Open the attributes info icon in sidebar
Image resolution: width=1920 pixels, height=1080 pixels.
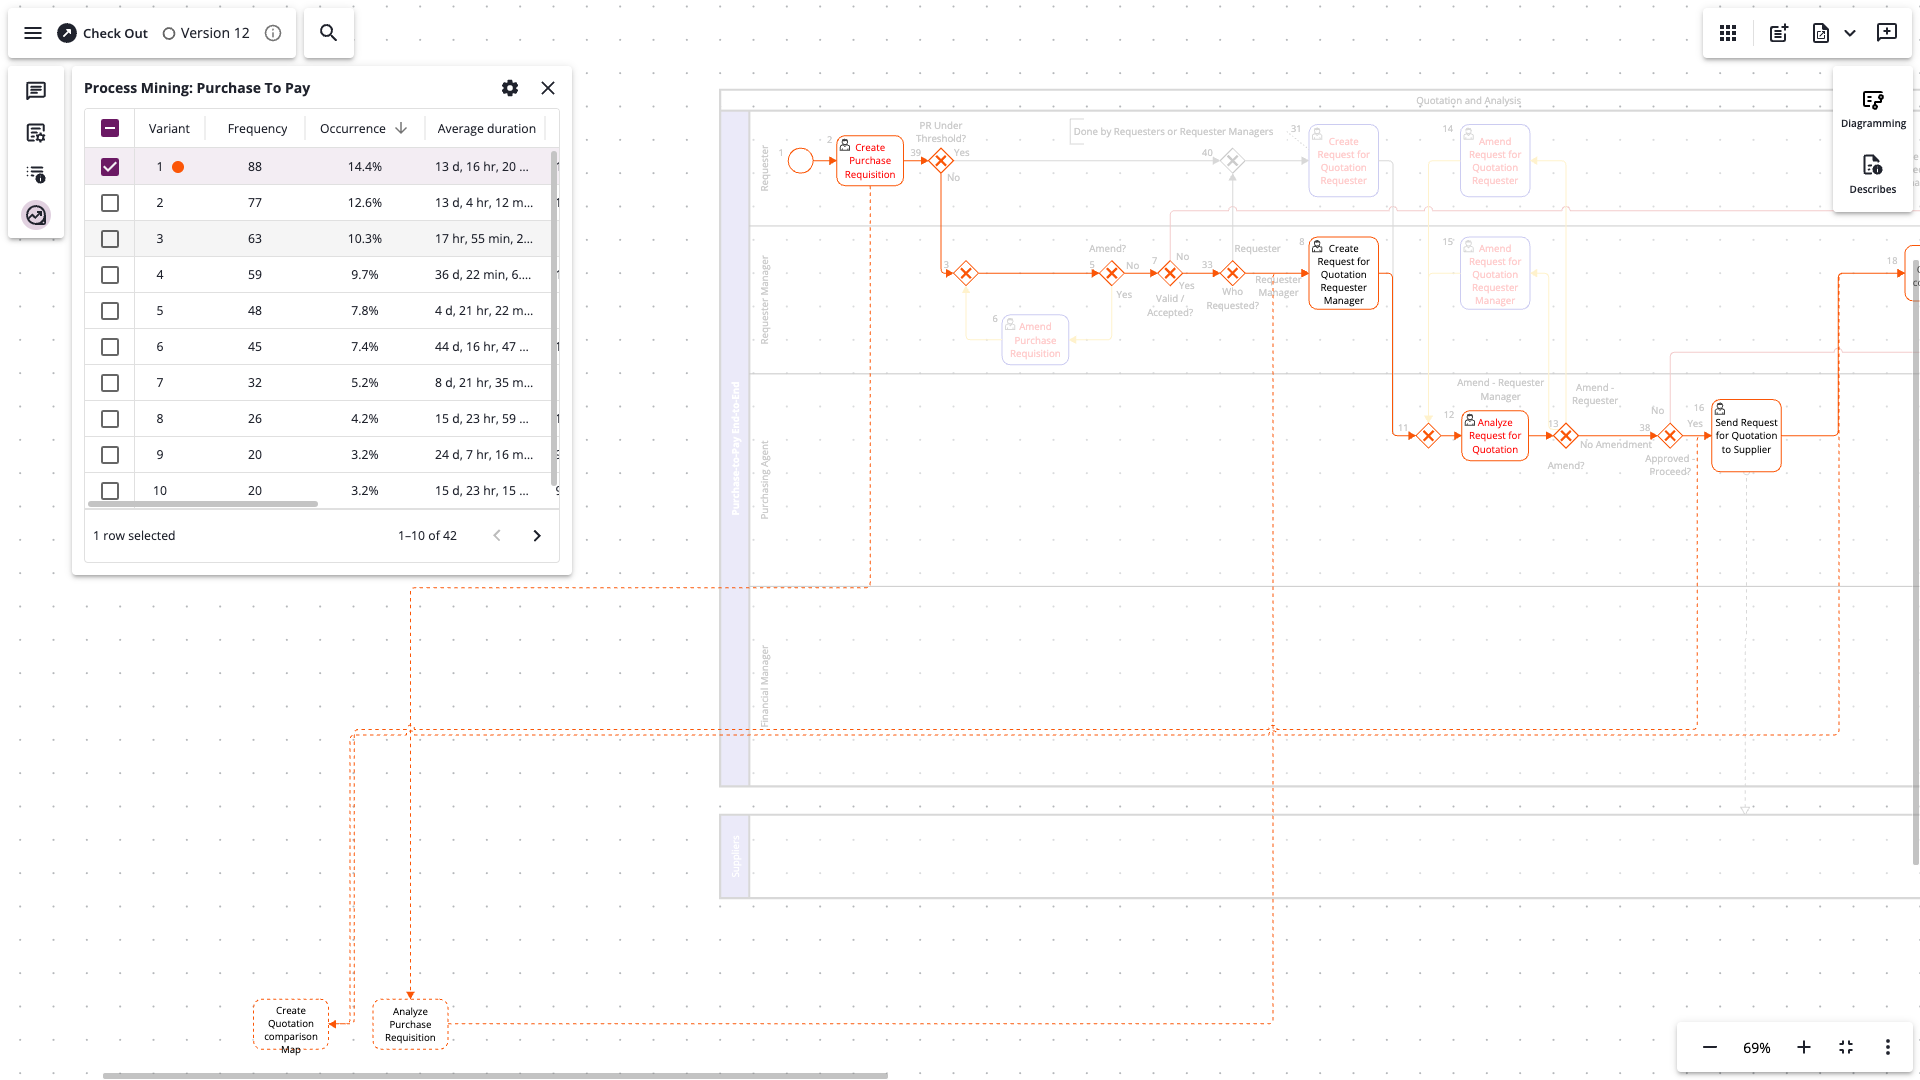click(36, 174)
